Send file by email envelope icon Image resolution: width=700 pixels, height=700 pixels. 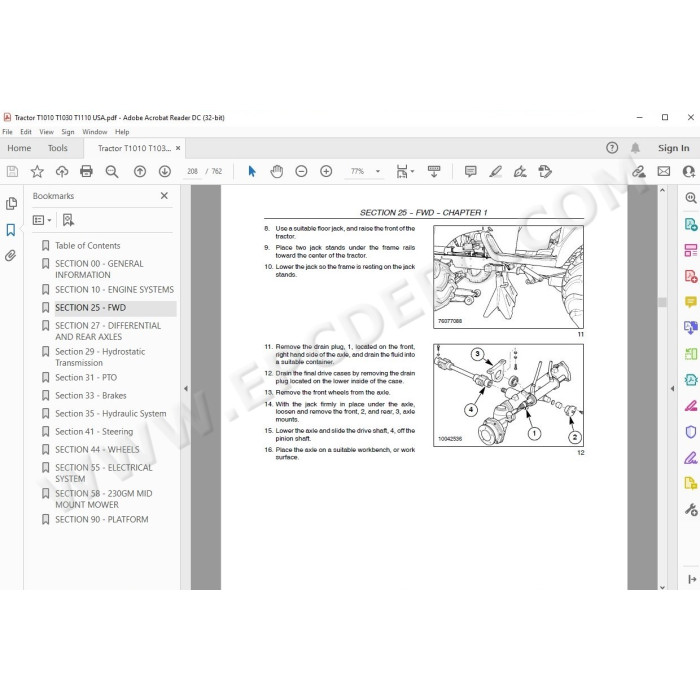[664, 171]
